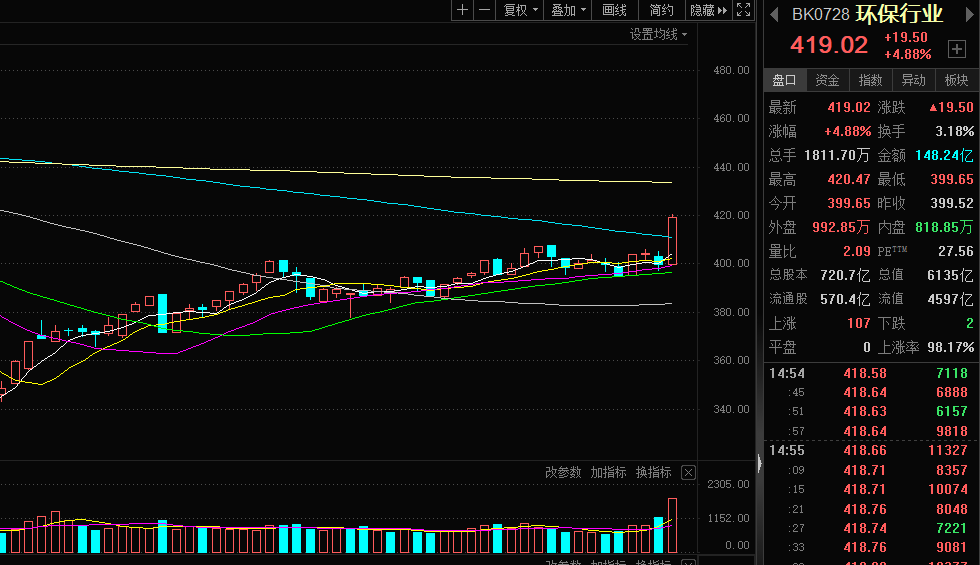Hide side panel with 隐藏 button

click(x=708, y=10)
